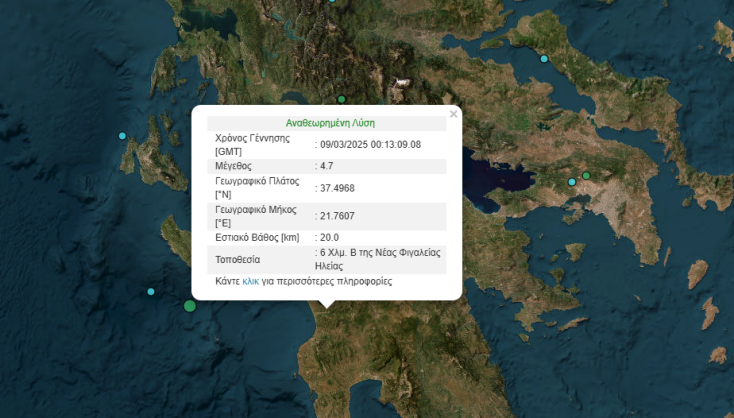Click the "Εστιακό Βάθος [km]" row label
Screen dimensions: 734x418
[257, 237]
